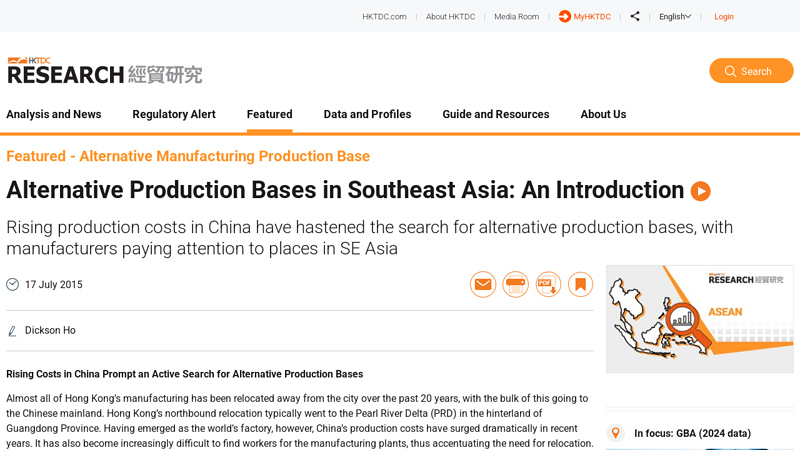Open the HKTDC Research logo homepage
Viewport: 800px width, 450px height.
(105, 71)
